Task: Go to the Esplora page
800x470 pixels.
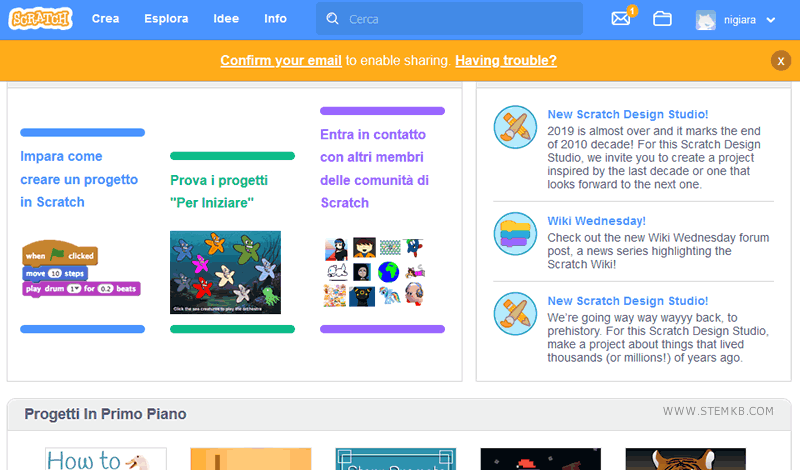Action: 166,19
